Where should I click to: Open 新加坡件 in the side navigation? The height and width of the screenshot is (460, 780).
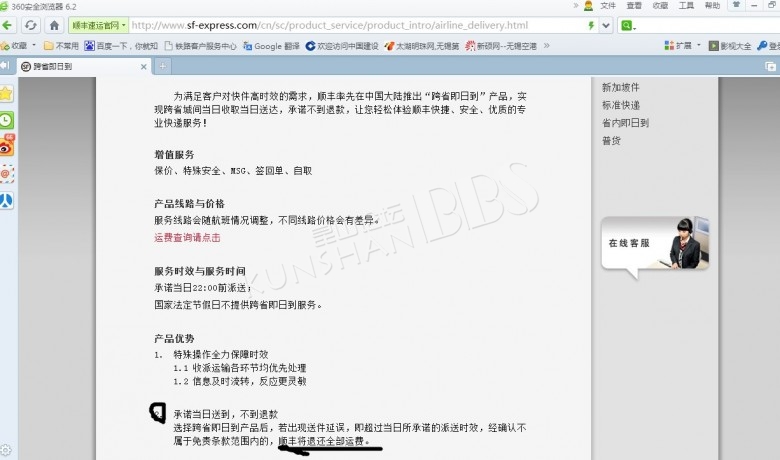(621, 88)
